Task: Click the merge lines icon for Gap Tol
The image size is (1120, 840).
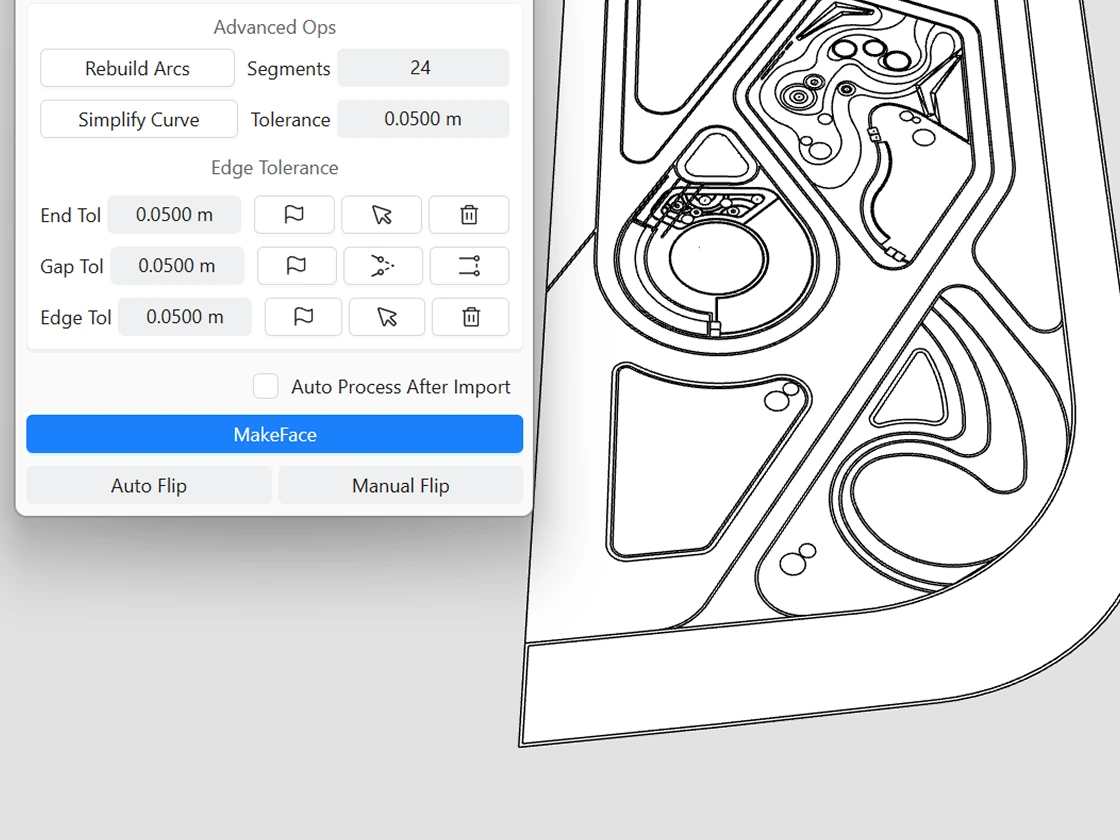Action: pyautogui.click(x=383, y=266)
